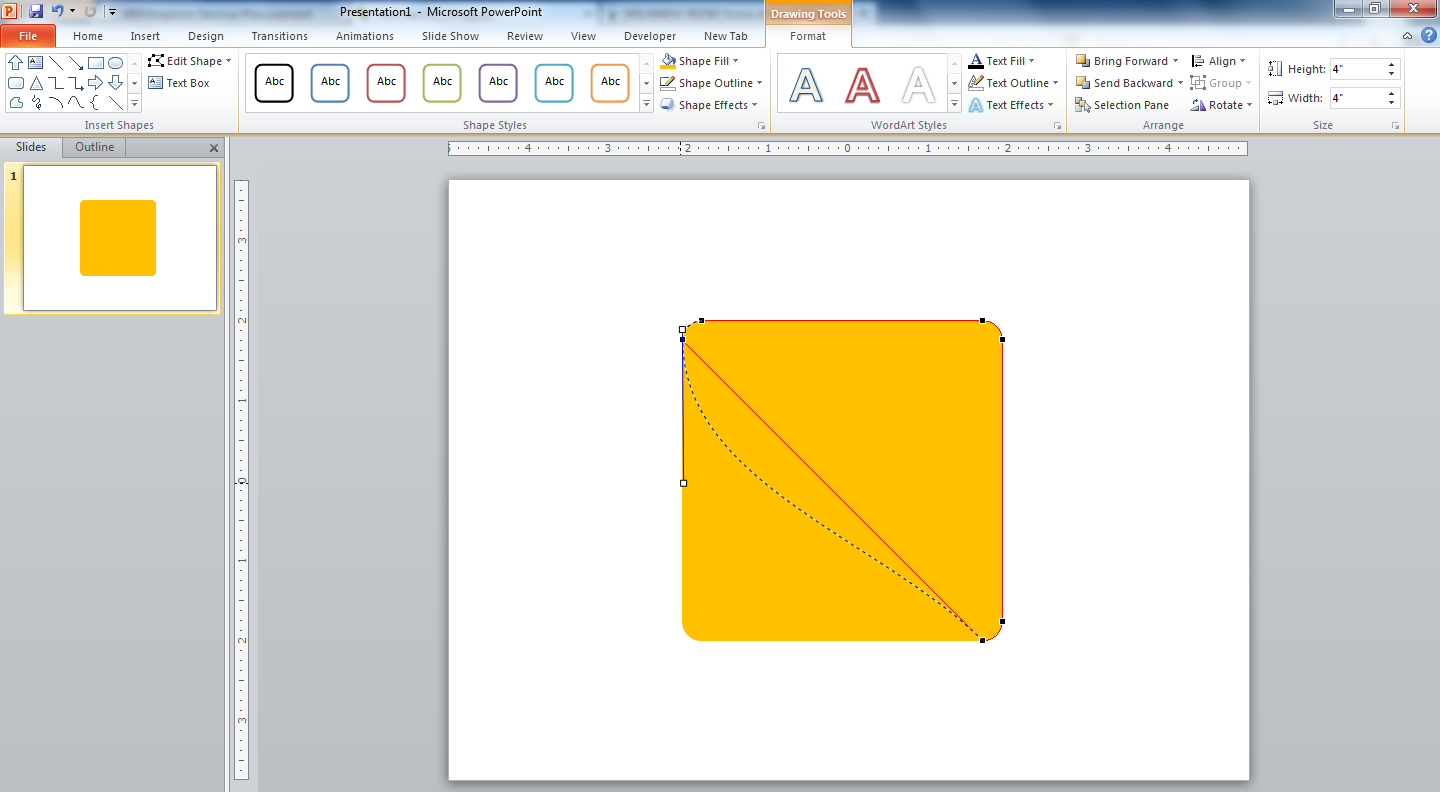Select the Rounded Rectangle shape

[16, 82]
